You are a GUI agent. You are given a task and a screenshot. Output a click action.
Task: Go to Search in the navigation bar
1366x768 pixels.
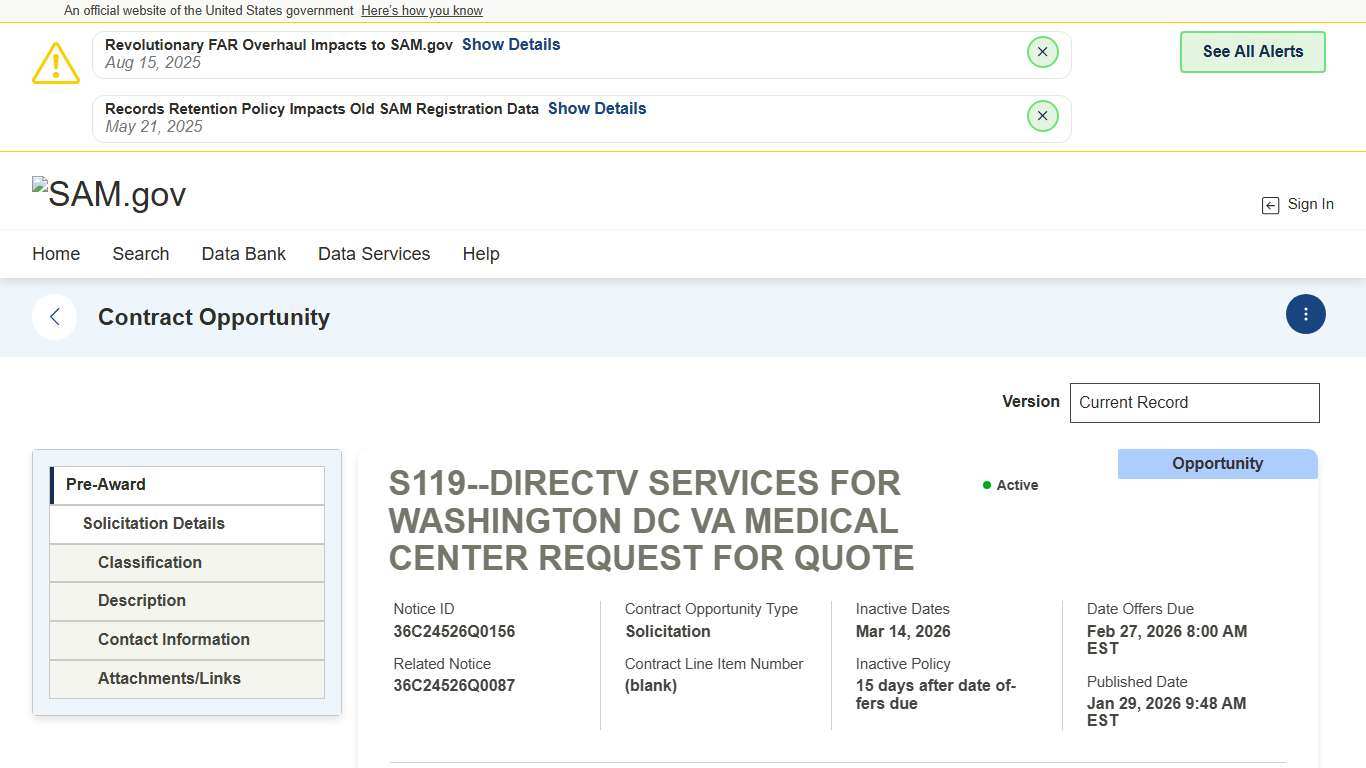click(x=140, y=254)
